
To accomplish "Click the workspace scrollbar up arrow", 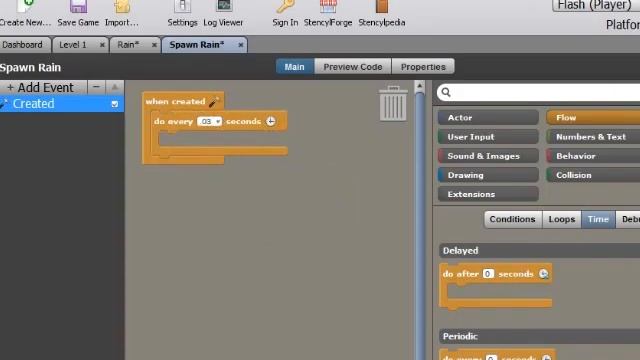I will click(420, 87).
